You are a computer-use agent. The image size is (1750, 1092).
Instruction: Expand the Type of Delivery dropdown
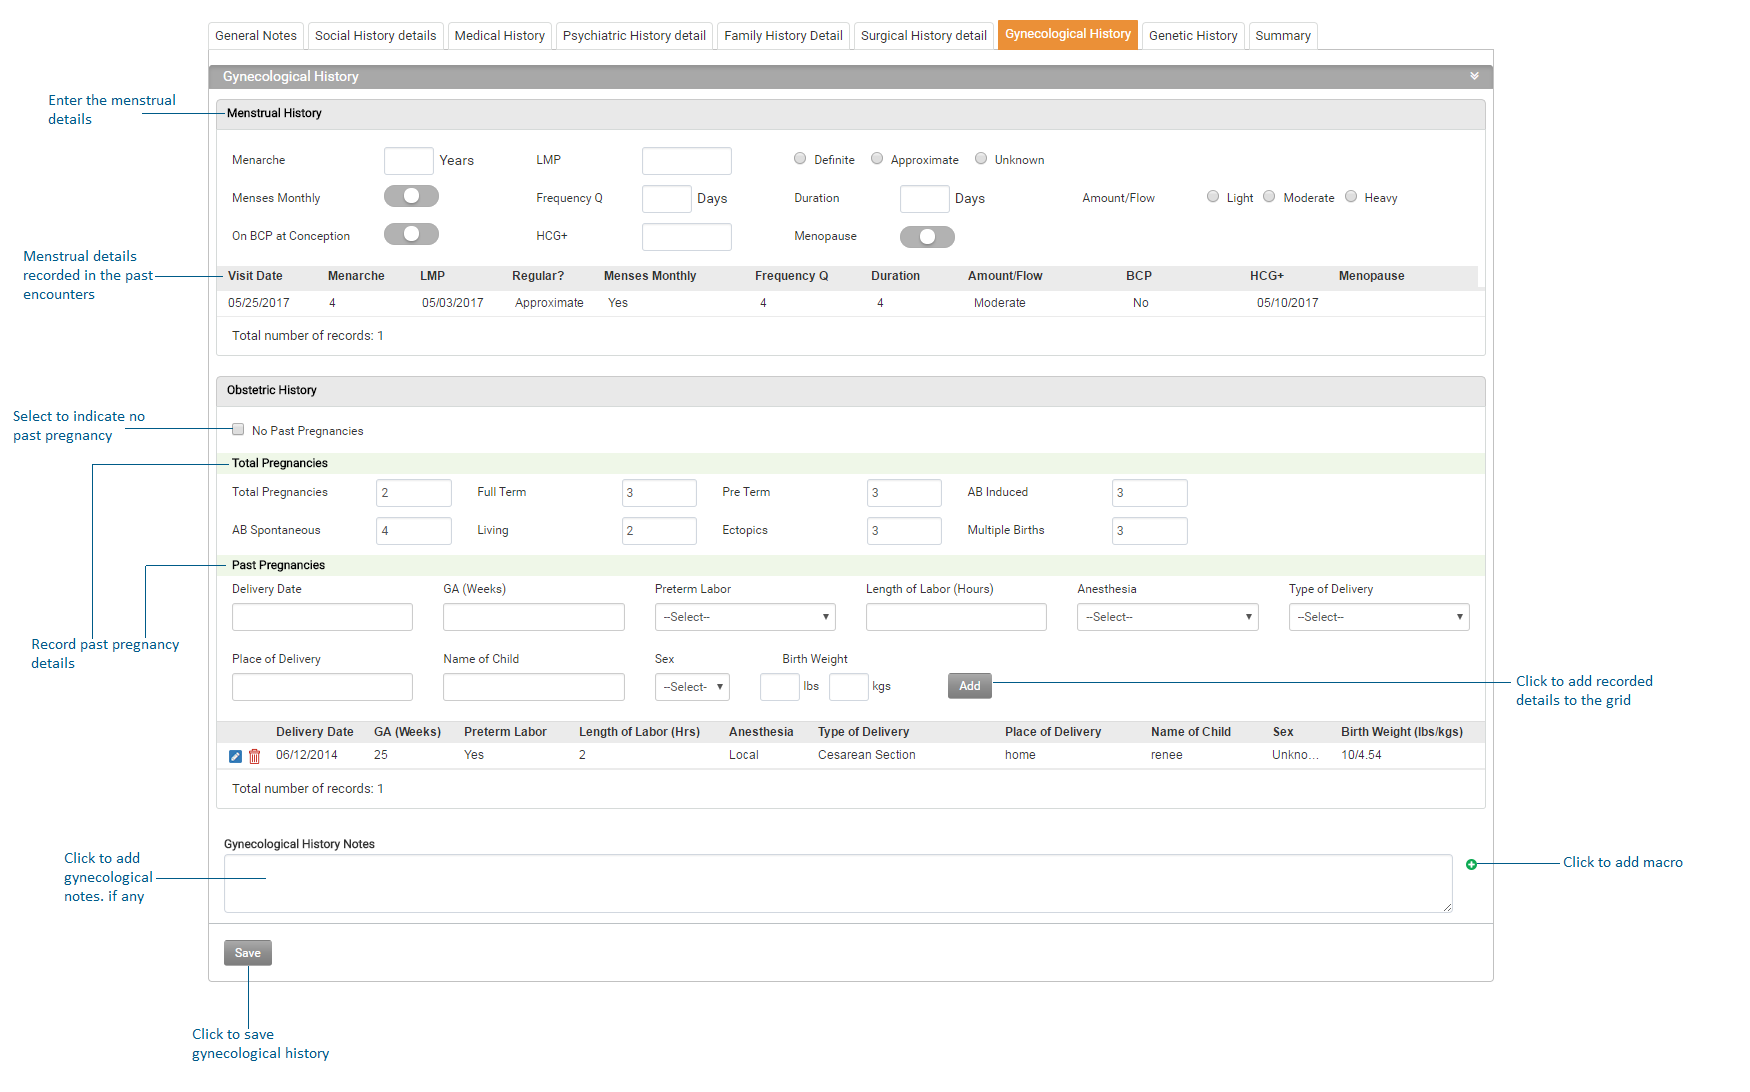(1378, 617)
